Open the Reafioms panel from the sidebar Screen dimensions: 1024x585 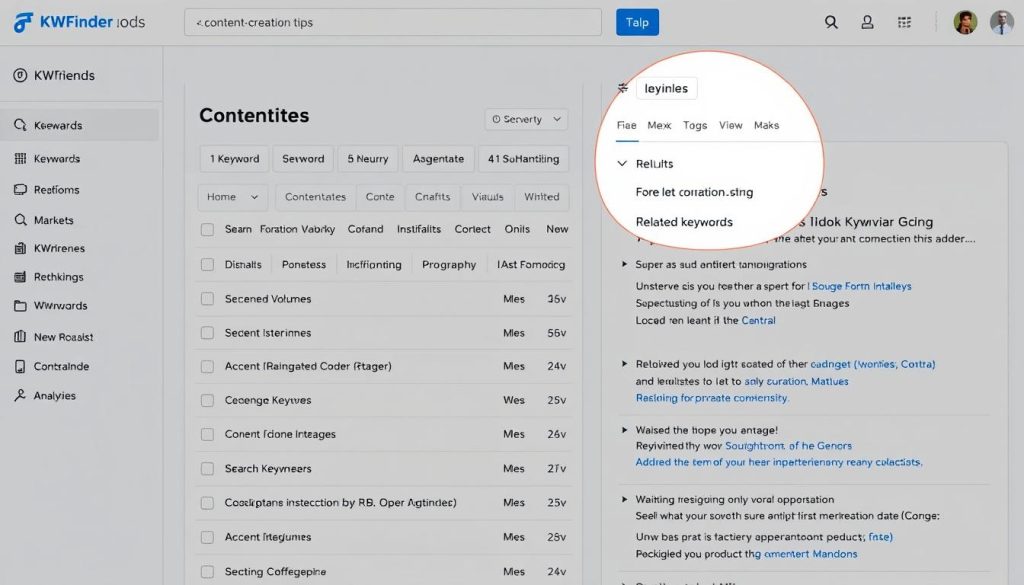pyautogui.click(x=22, y=189)
